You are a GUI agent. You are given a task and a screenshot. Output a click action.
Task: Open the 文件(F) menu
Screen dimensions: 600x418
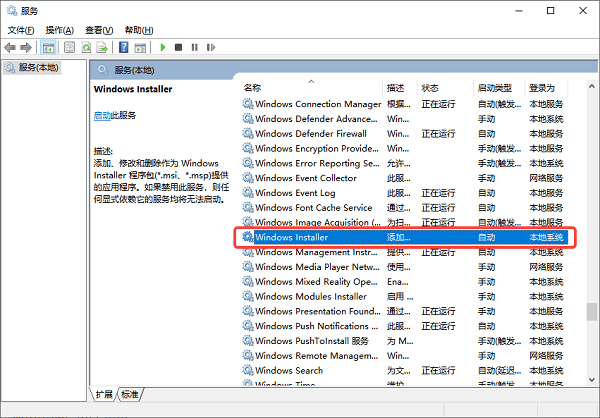(22, 30)
